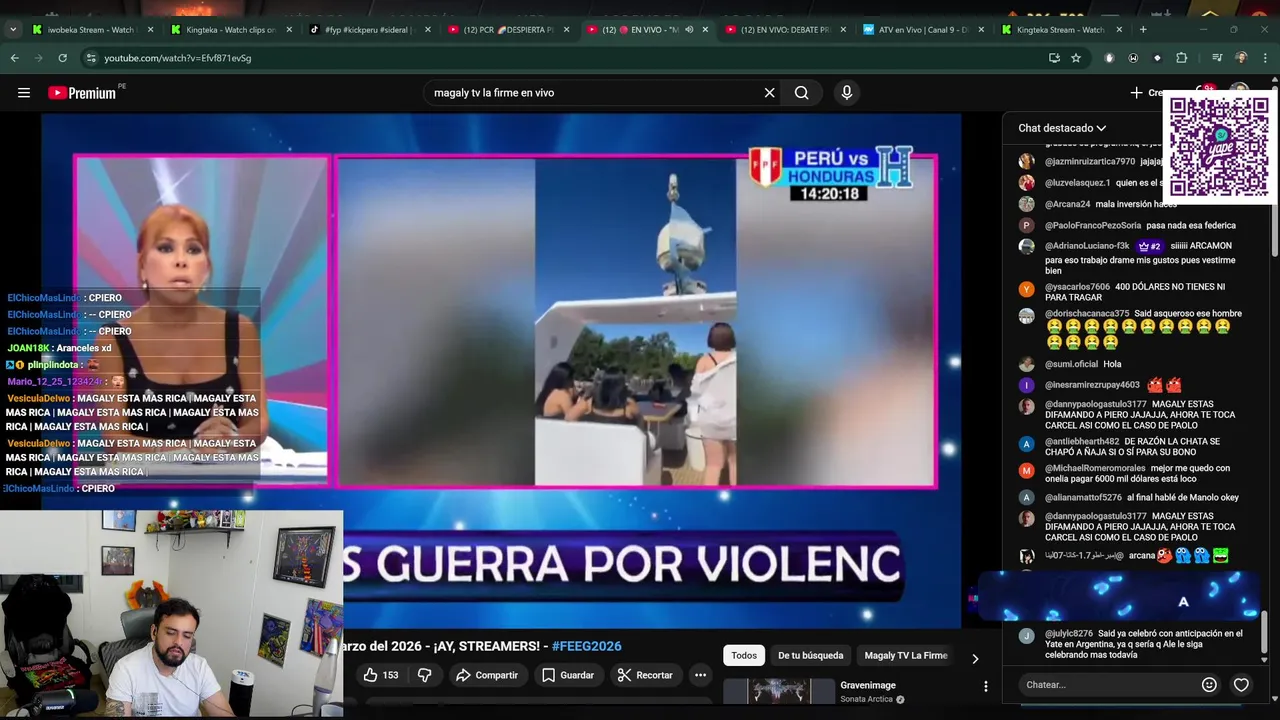Click @PaoloFrancoPezoSoria chat username

point(1093,225)
